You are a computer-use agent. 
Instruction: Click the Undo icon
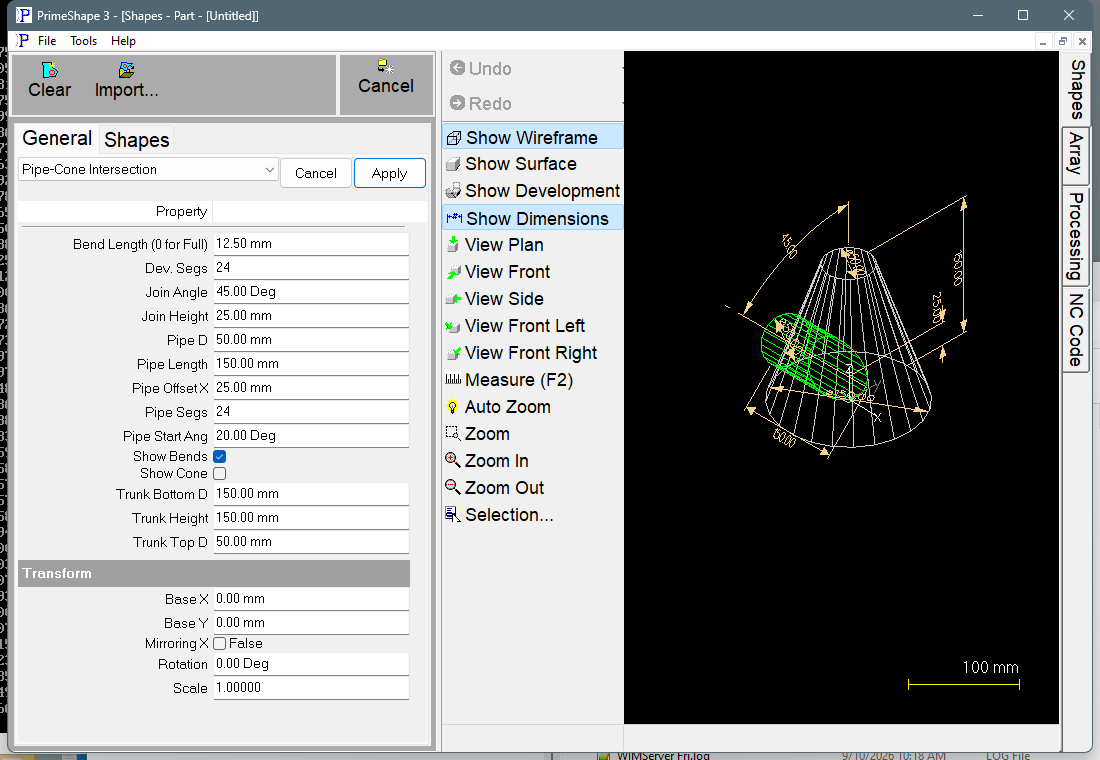coord(457,68)
